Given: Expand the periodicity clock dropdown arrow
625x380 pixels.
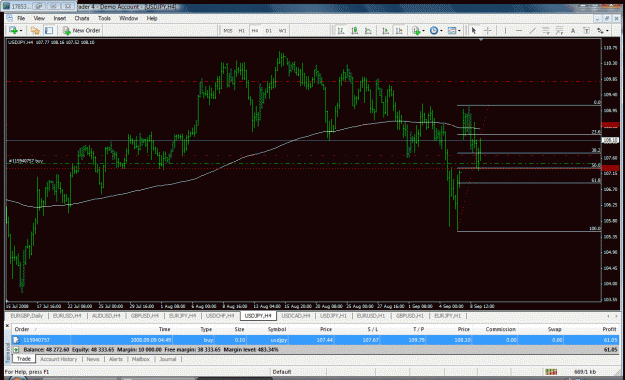Looking at the screenshot, I should 441,31.
